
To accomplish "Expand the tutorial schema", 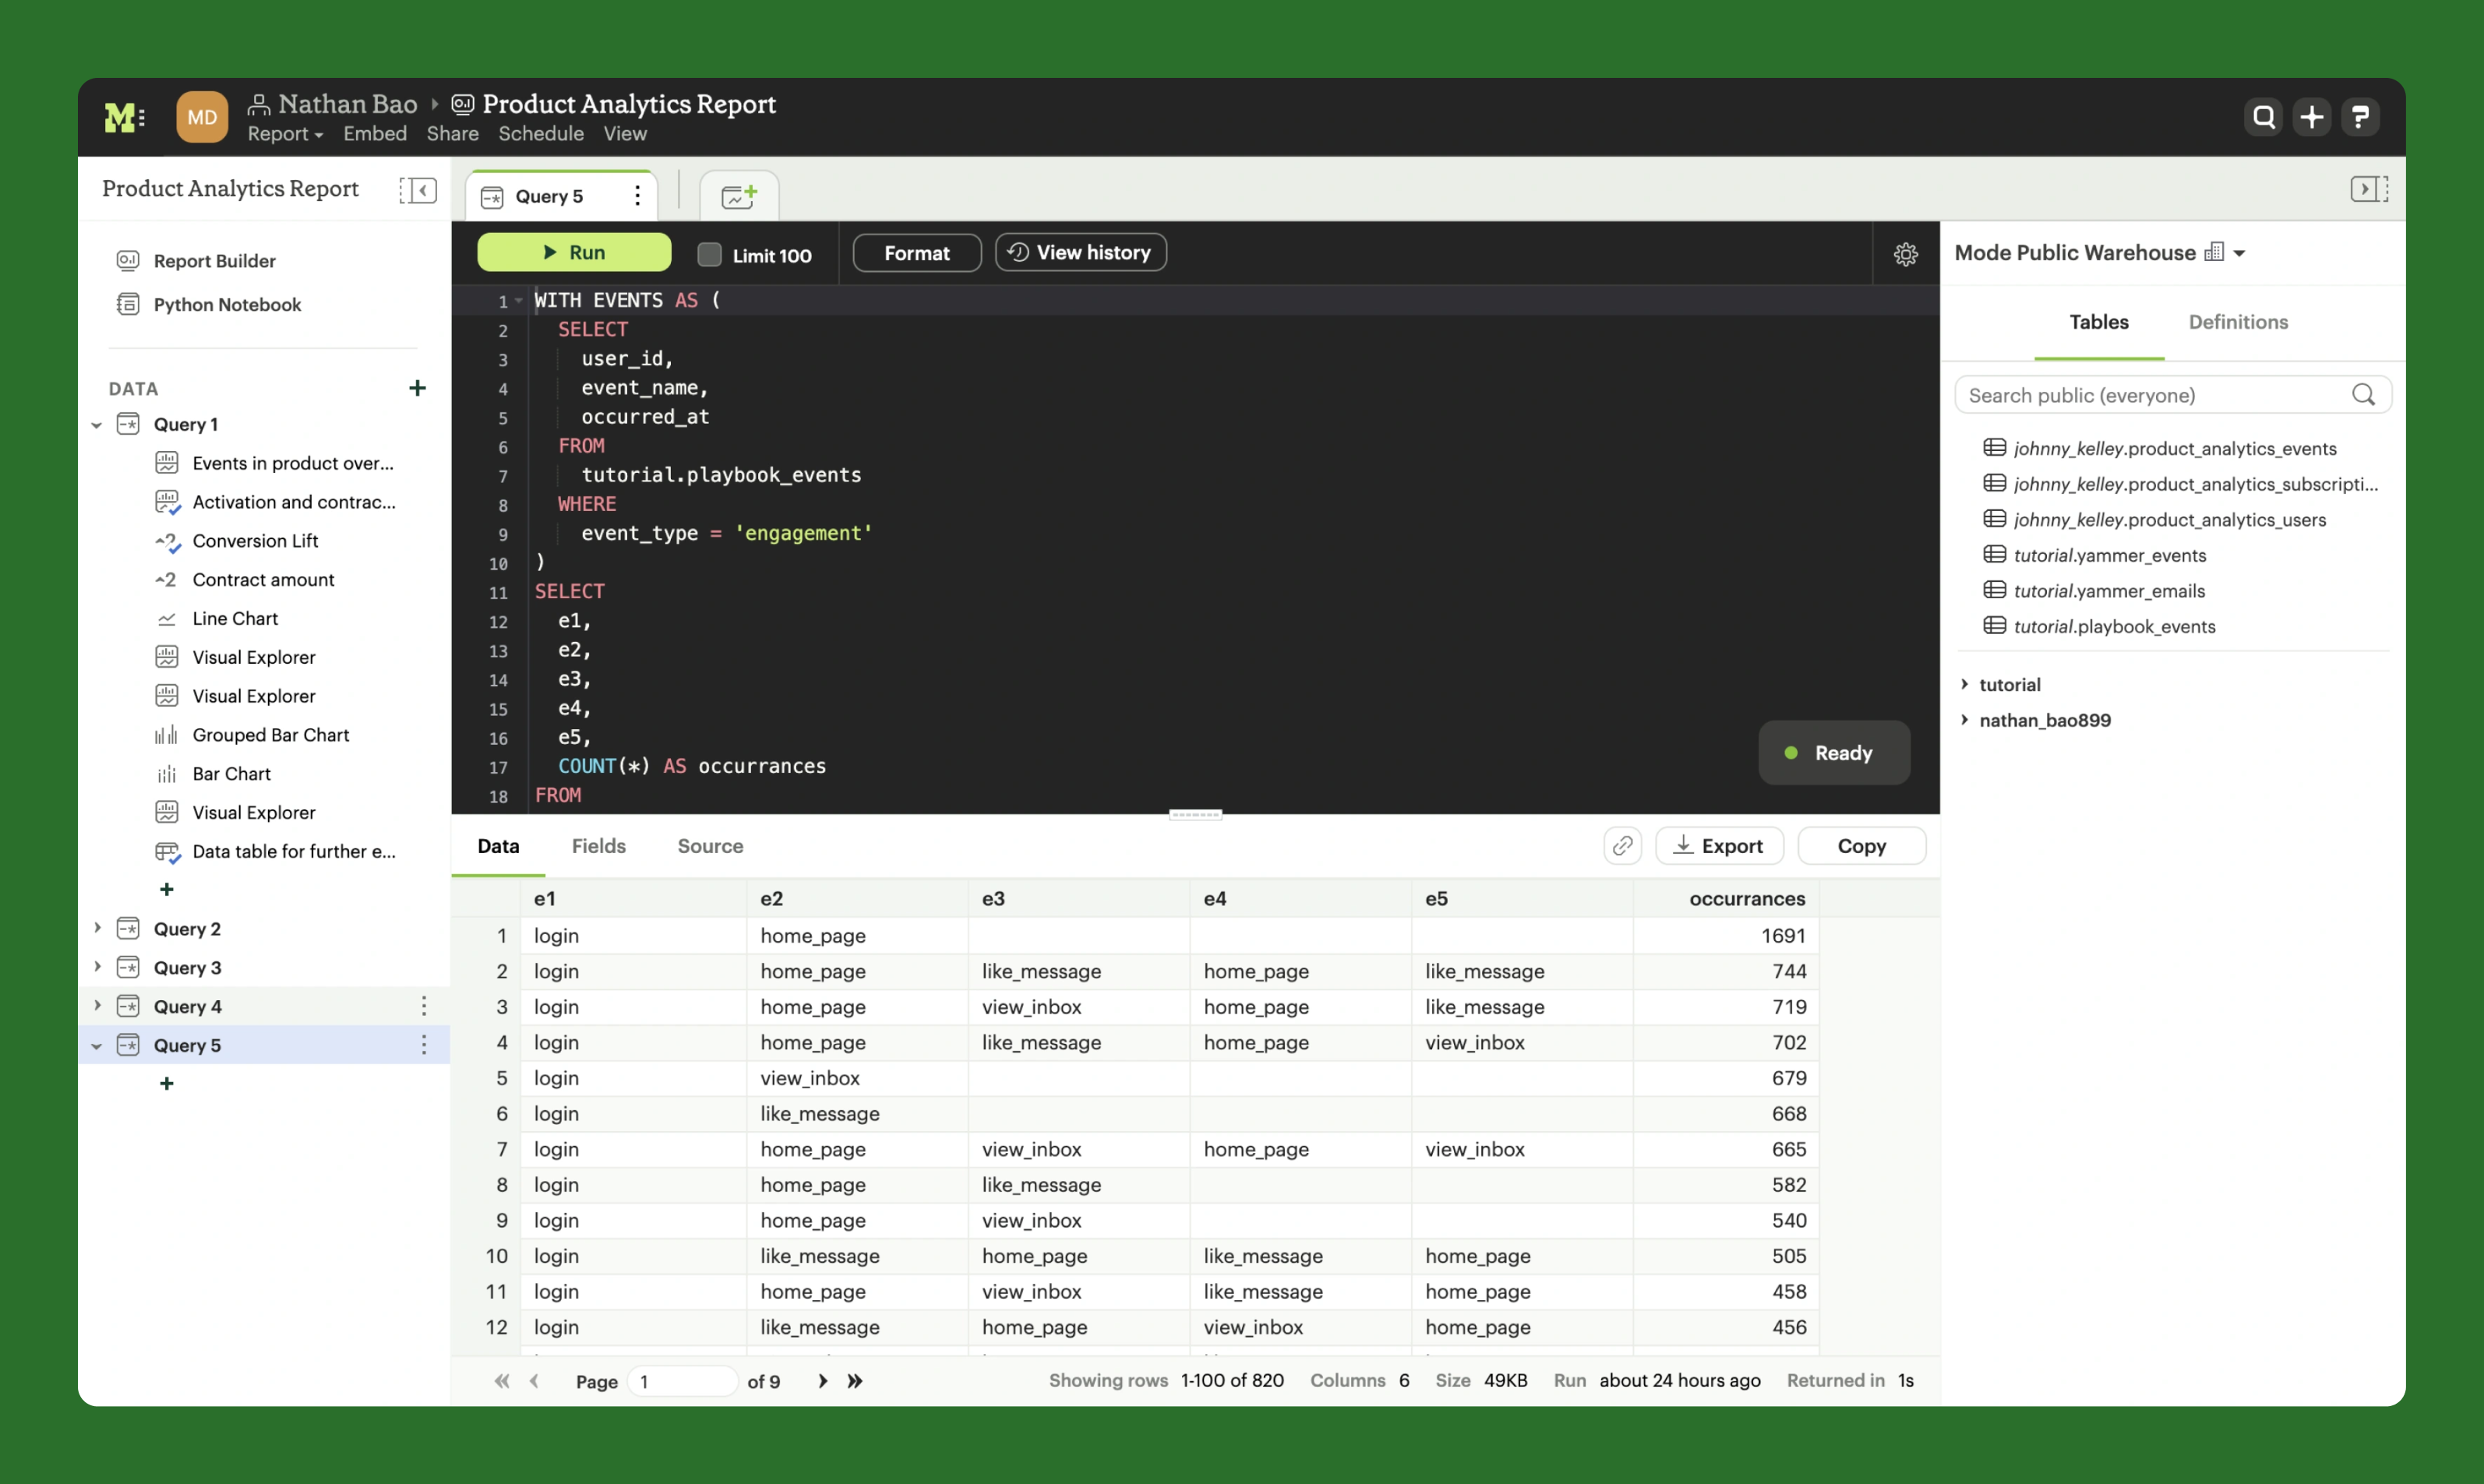I will point(1965,684).
